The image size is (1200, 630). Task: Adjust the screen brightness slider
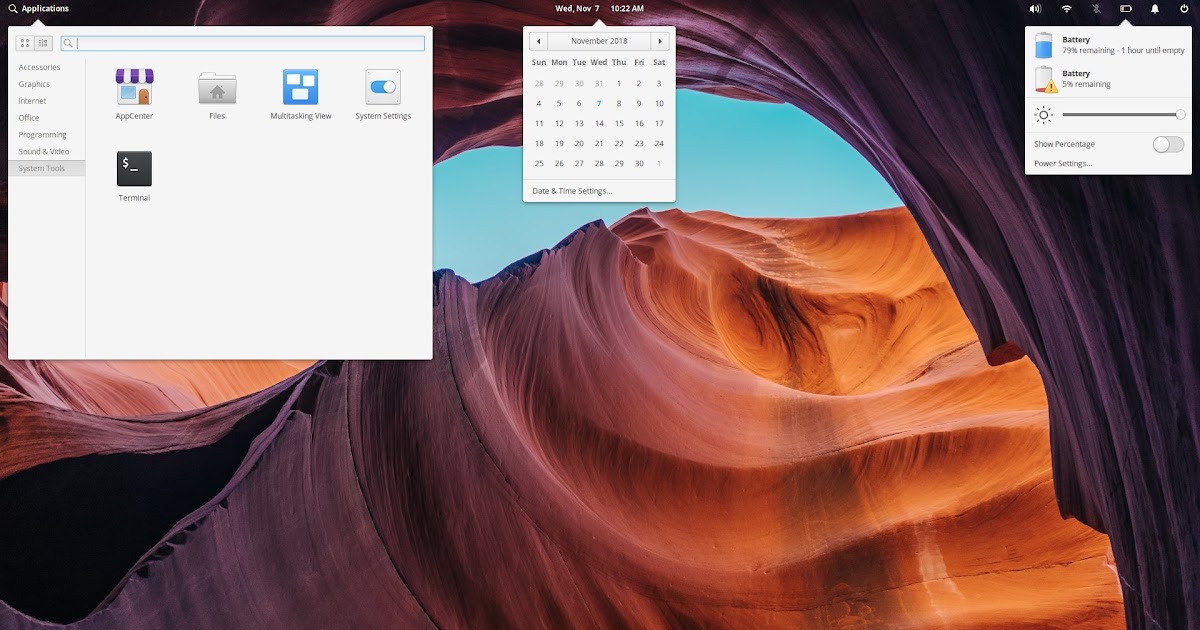pos(1122,115)
